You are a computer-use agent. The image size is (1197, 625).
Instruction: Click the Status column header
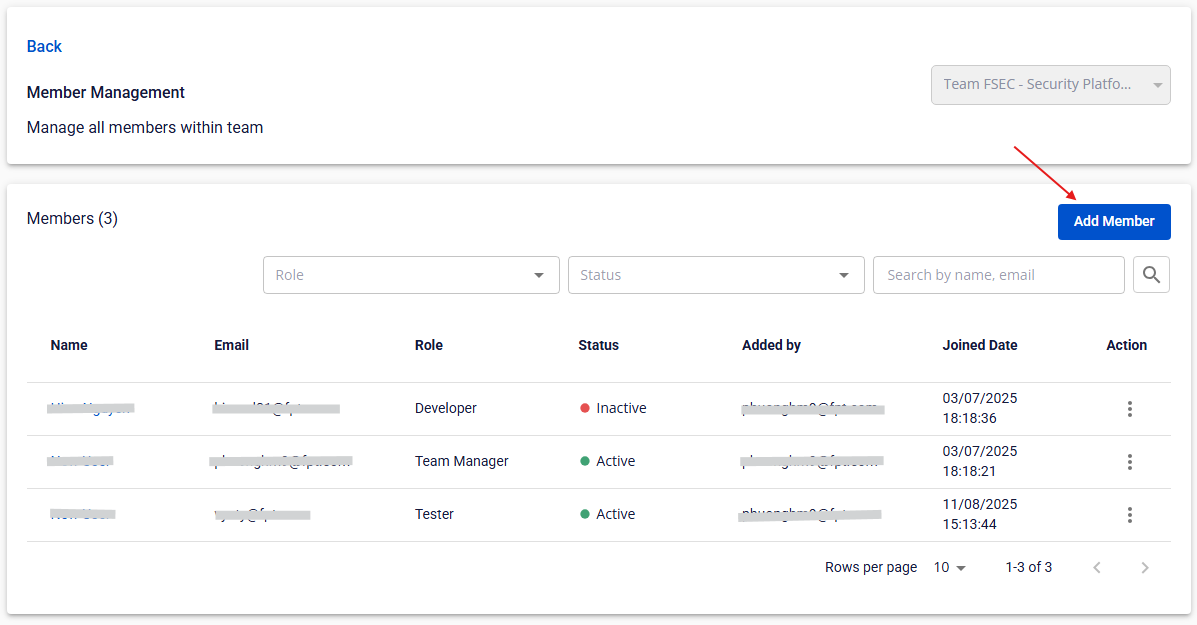(598, 345)
